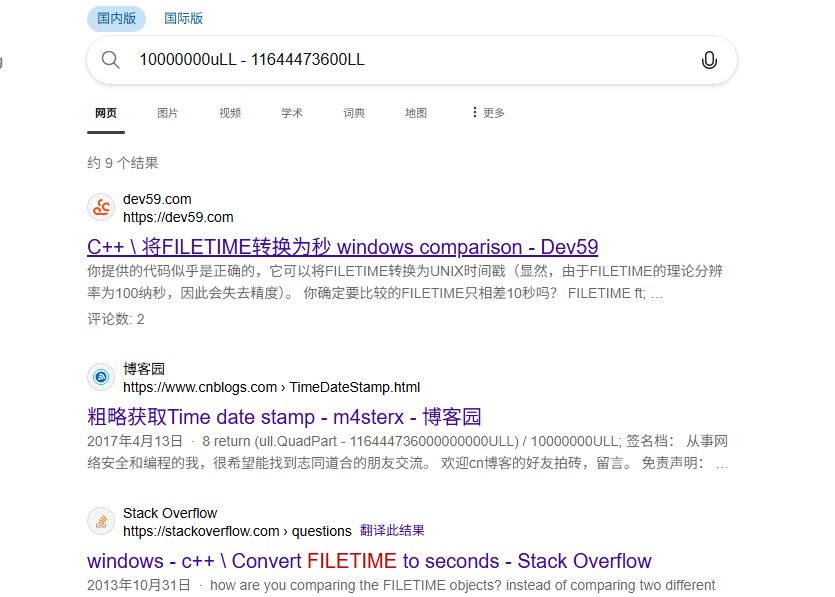The height and width of the screenshot is (597, 835).
Task: Switch to 国内版 search
Action: click(117, 19)
